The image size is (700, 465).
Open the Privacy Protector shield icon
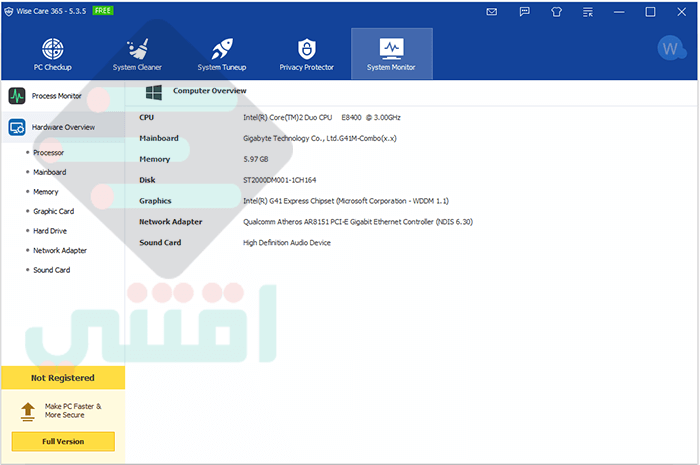(x=307, y=49)
